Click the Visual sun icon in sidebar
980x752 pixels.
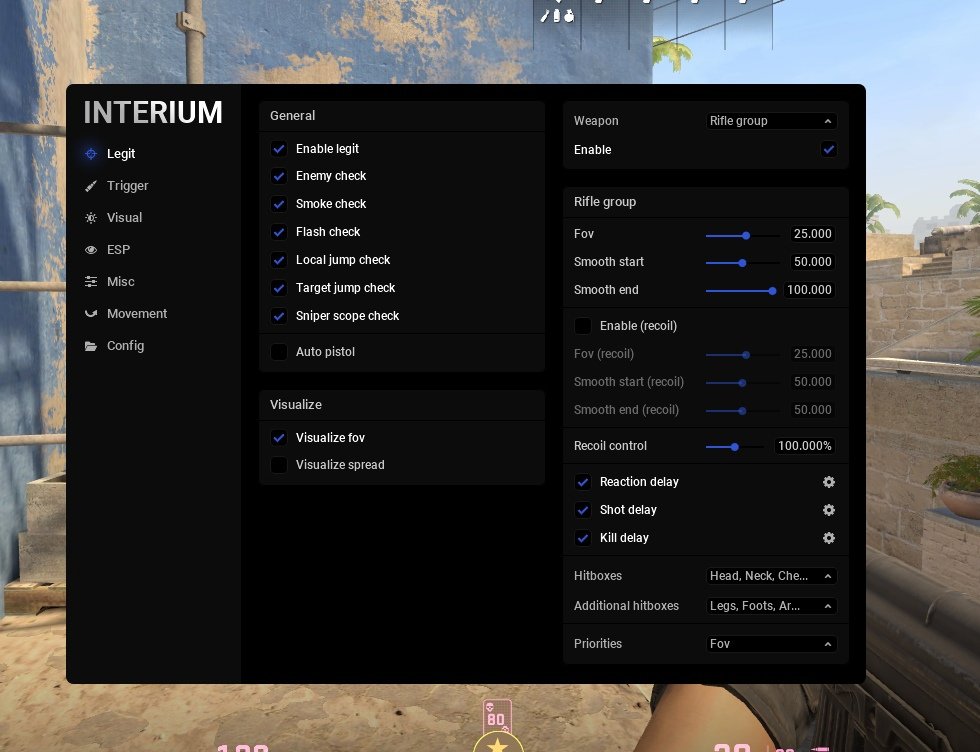point(91,218)
